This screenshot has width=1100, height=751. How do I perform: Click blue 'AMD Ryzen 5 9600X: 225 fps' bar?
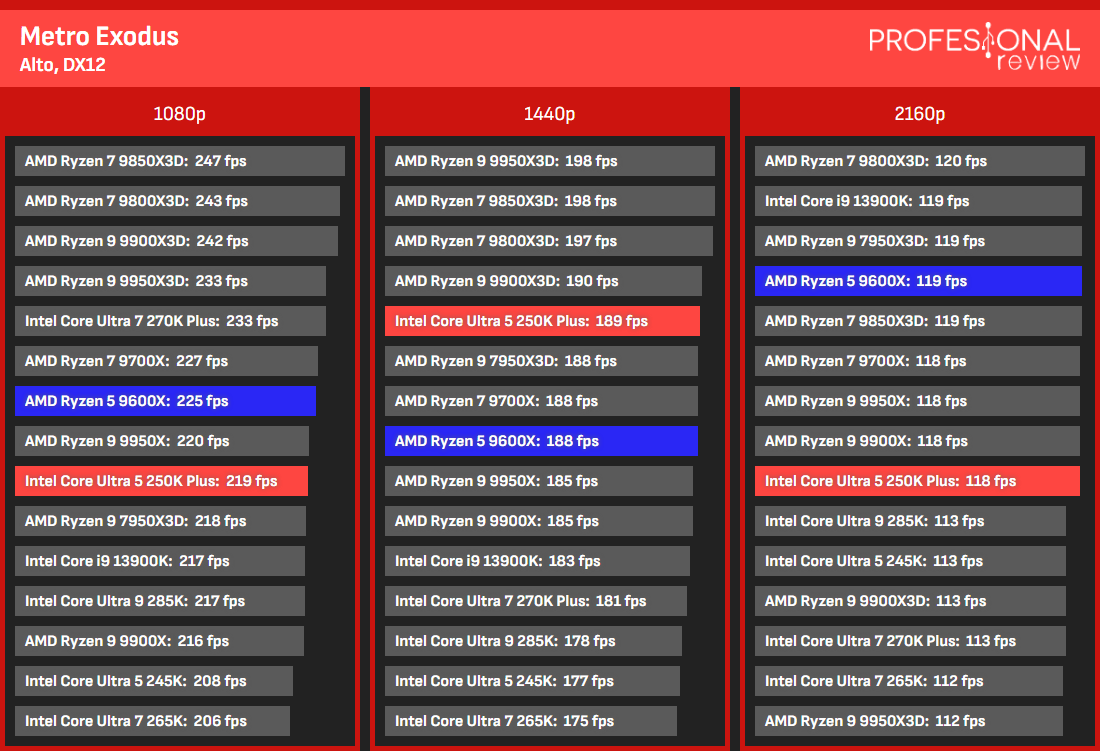coord(166,400)
